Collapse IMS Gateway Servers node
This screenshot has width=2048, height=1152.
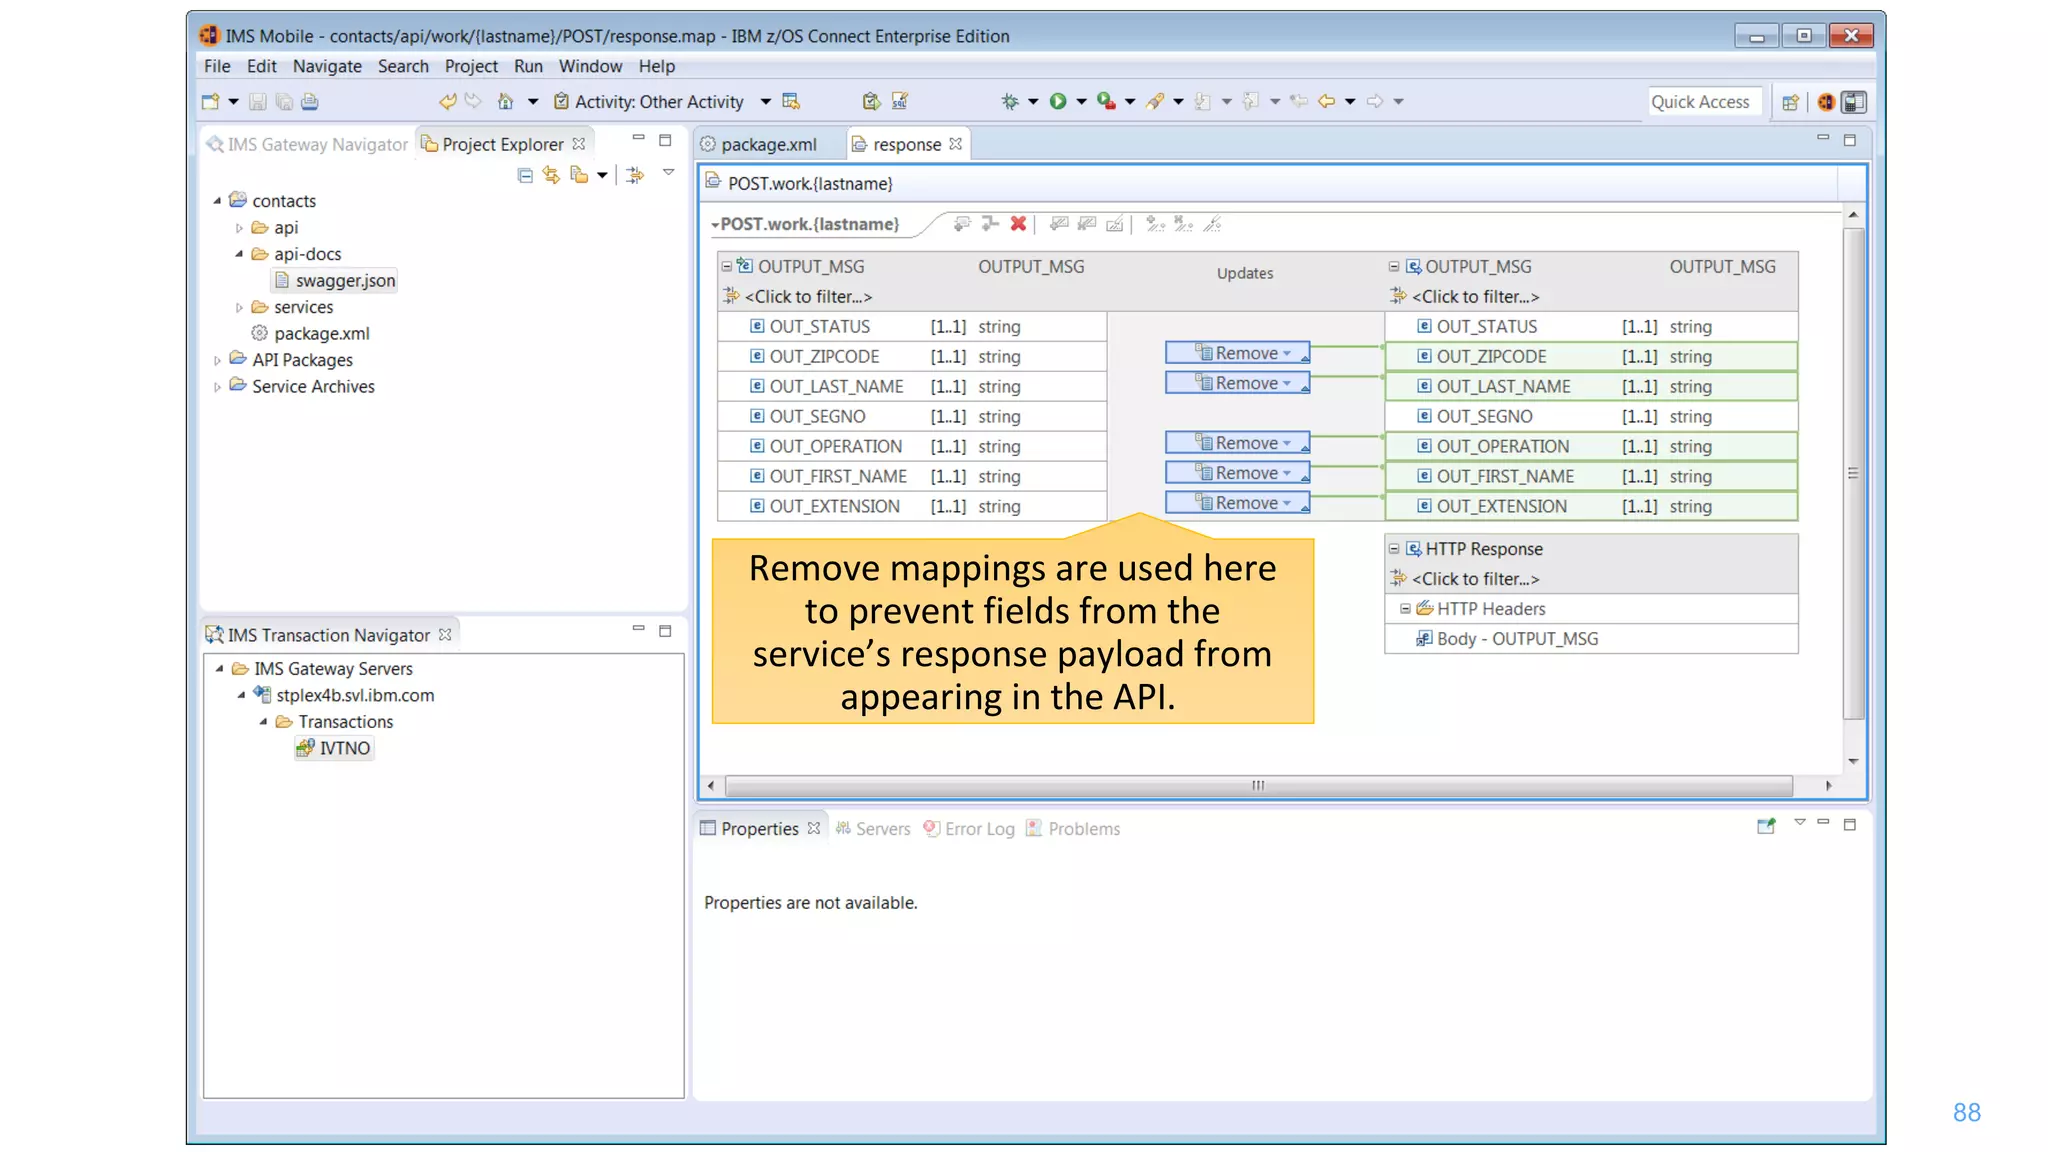tap(219, 669)
